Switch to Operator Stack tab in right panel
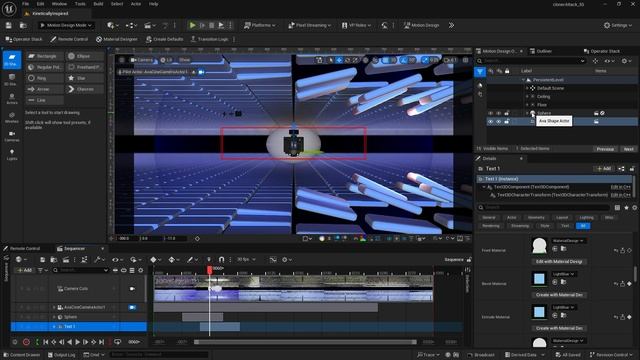 click(602, 51)
